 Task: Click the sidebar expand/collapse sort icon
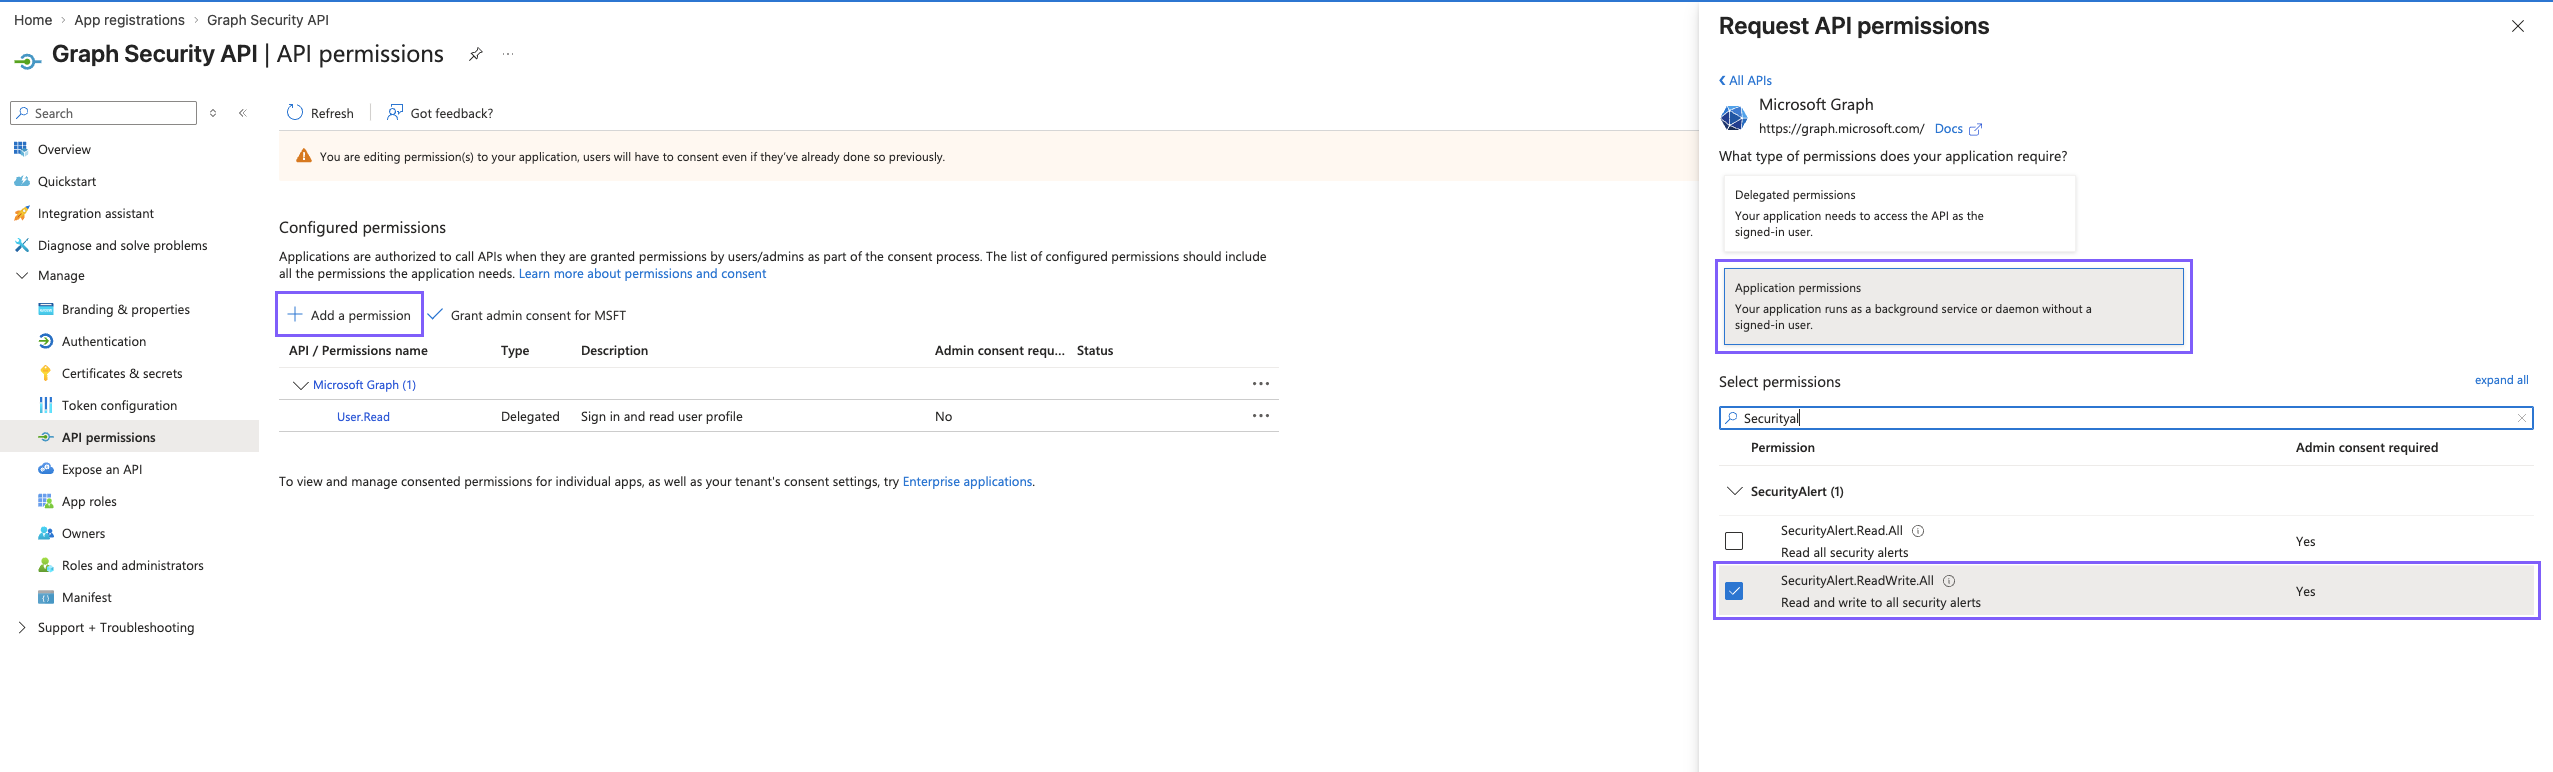point(213,113)
